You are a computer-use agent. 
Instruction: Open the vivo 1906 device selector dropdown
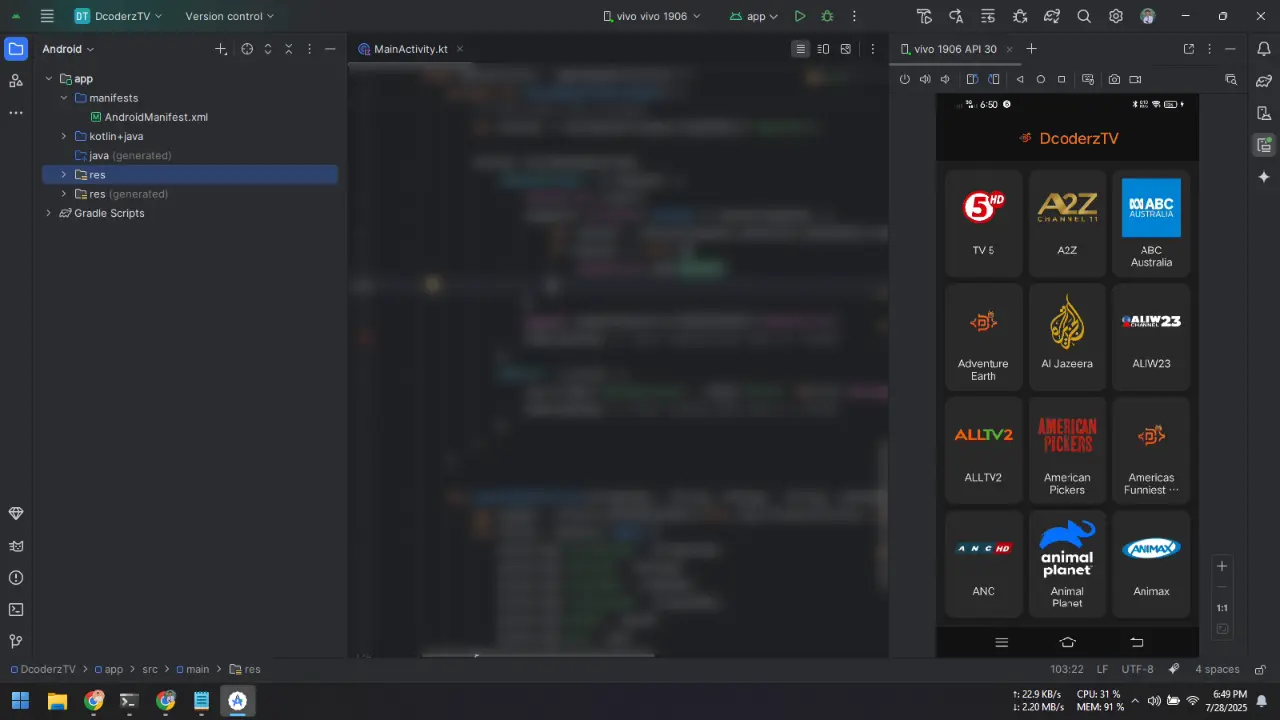click(x=652, y=16)
